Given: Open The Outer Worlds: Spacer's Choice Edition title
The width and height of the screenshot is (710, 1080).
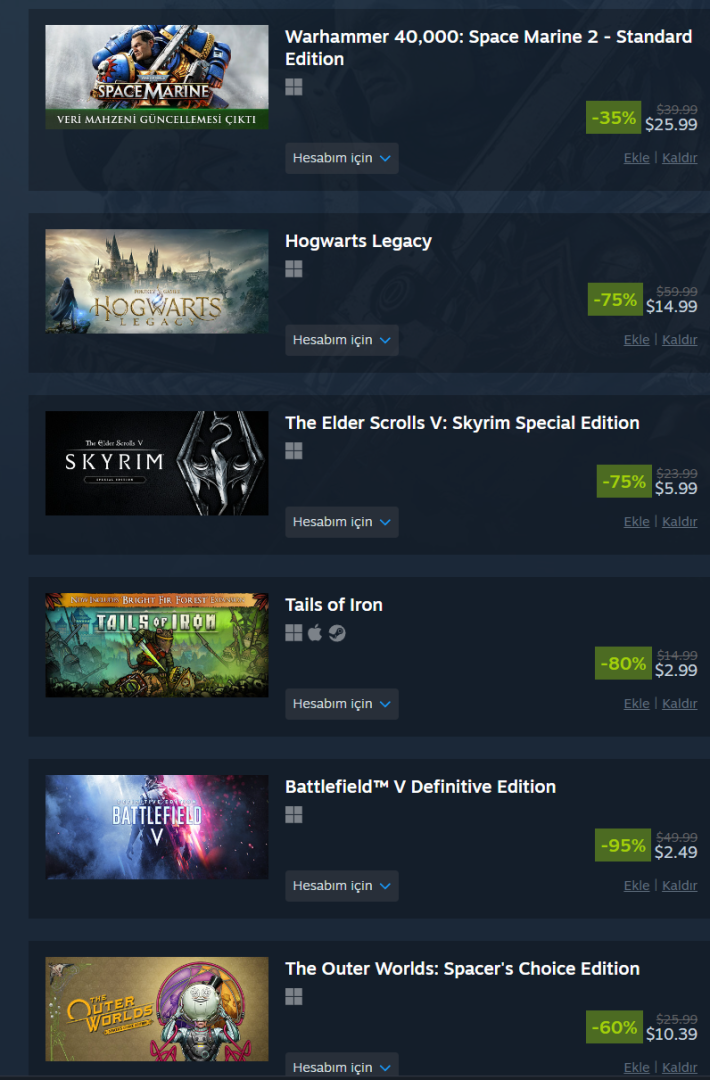Looking at the screenshot, I should 462,968.
